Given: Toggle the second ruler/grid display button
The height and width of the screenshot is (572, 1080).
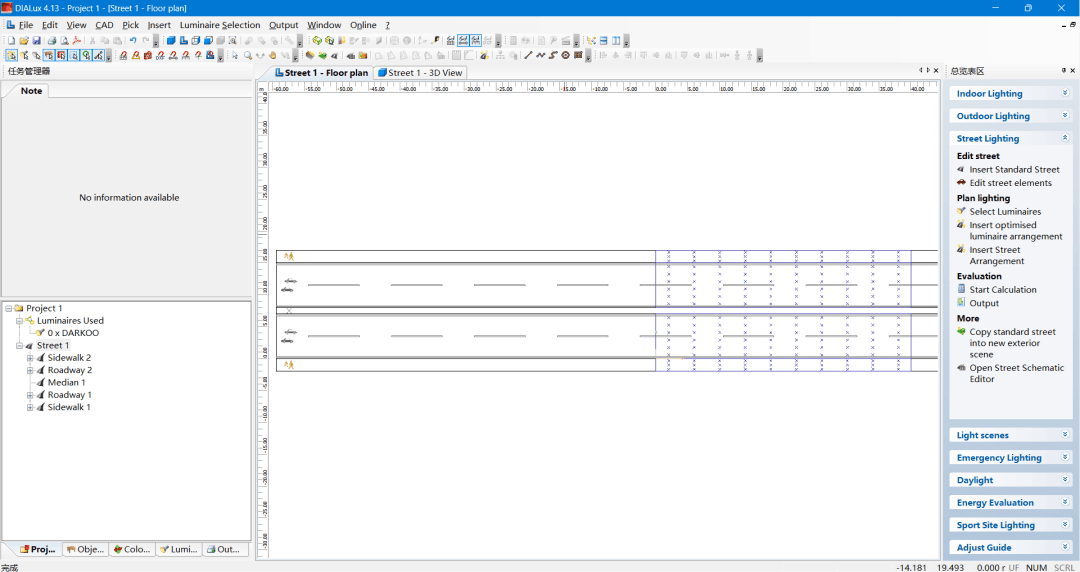Looking at the screenshot, I should pos(464,41).
